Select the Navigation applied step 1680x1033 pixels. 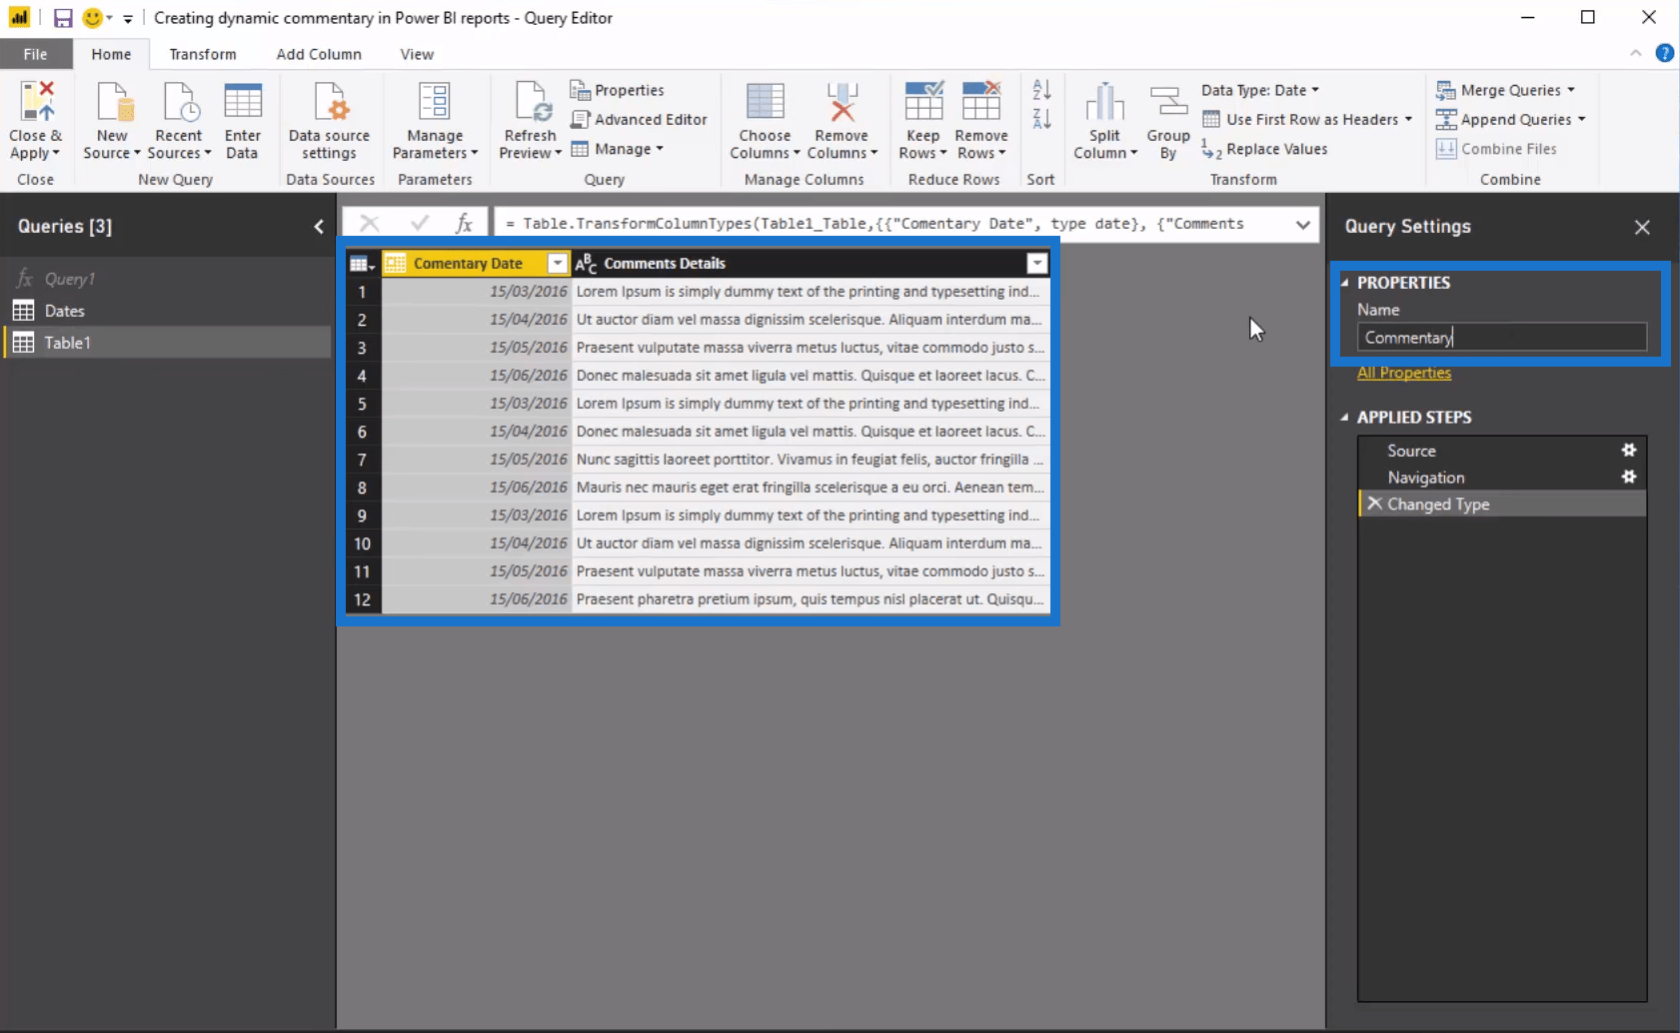[x=1502, y=477]
